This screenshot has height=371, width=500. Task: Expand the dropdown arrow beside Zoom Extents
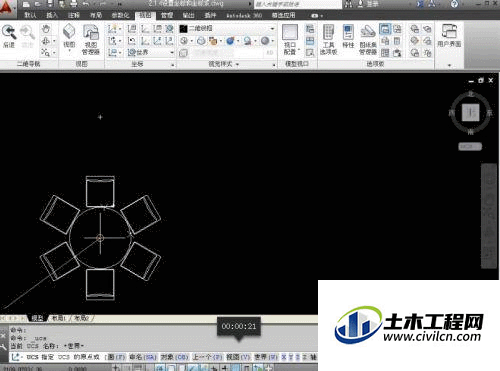click(54, 53)
